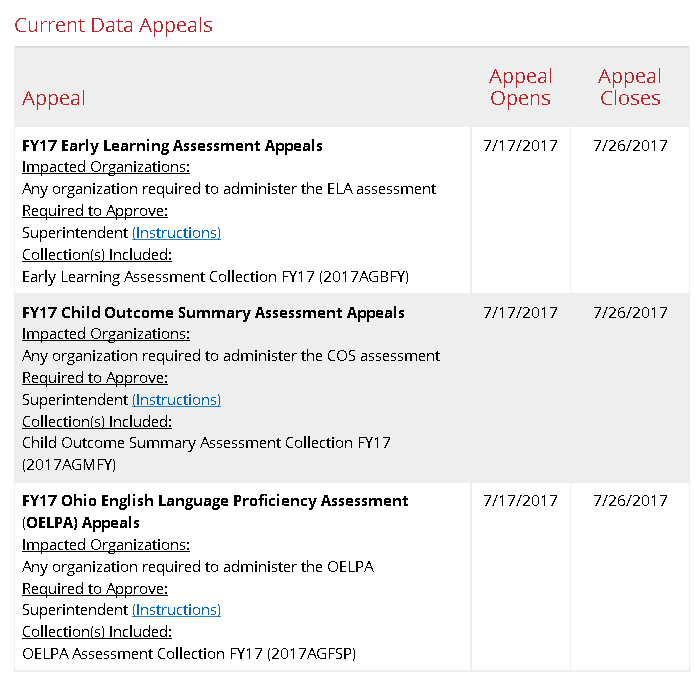Click FY17 Ohio English Language Proficiency Assessment title
The image size is (695, 676).
(215, 501)
